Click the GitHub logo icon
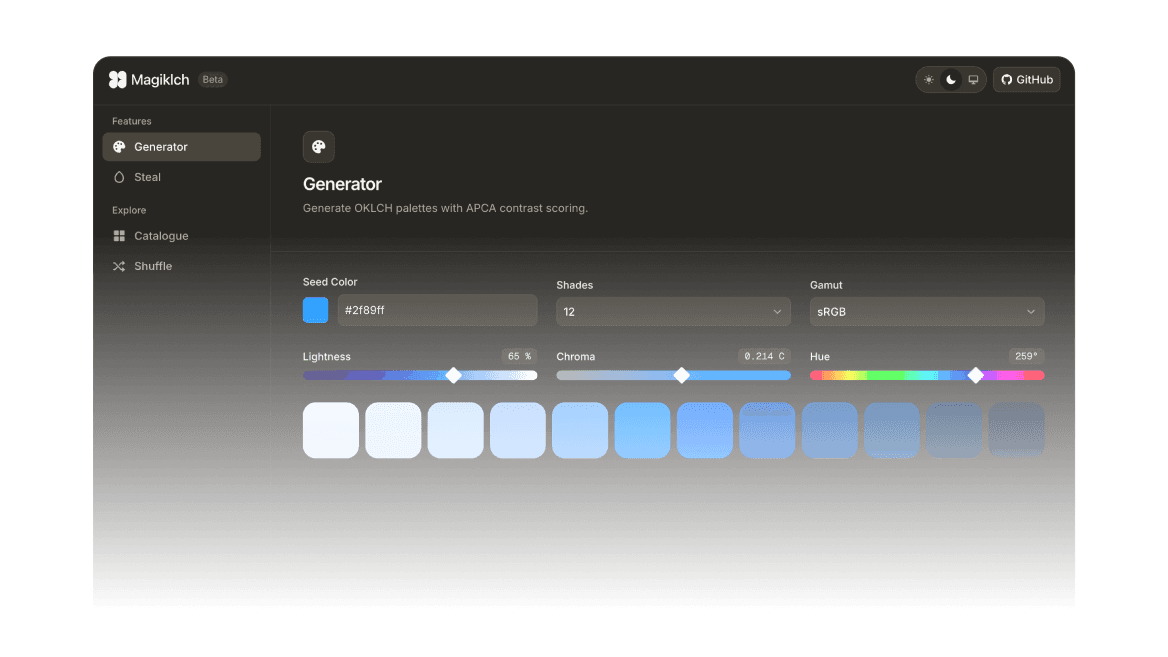This screenshot has width=1168, height=657. (x=1008, y=79)
